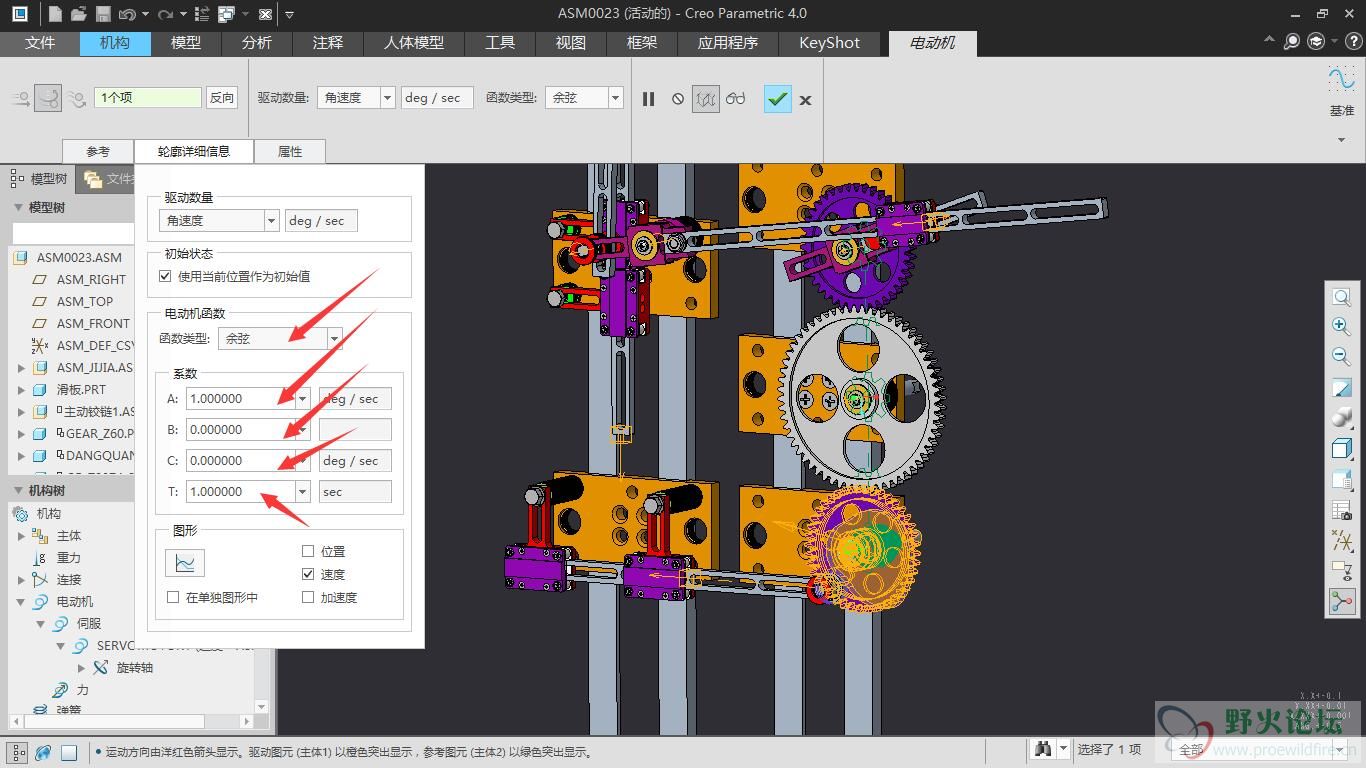1366x768 pixels.
Task: Click the zoom out magnifier icon
Action: coord(1341,356)
